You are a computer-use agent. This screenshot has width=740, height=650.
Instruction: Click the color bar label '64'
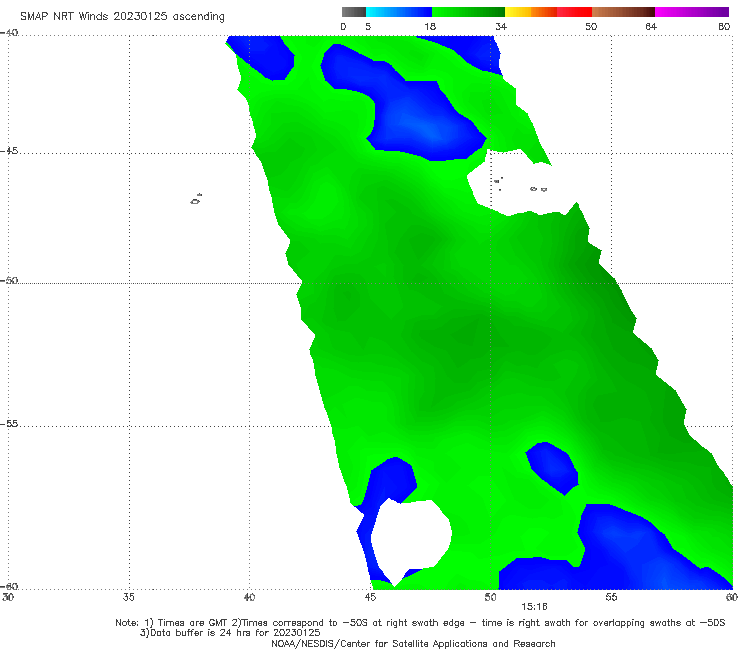(x=651, y=26)
